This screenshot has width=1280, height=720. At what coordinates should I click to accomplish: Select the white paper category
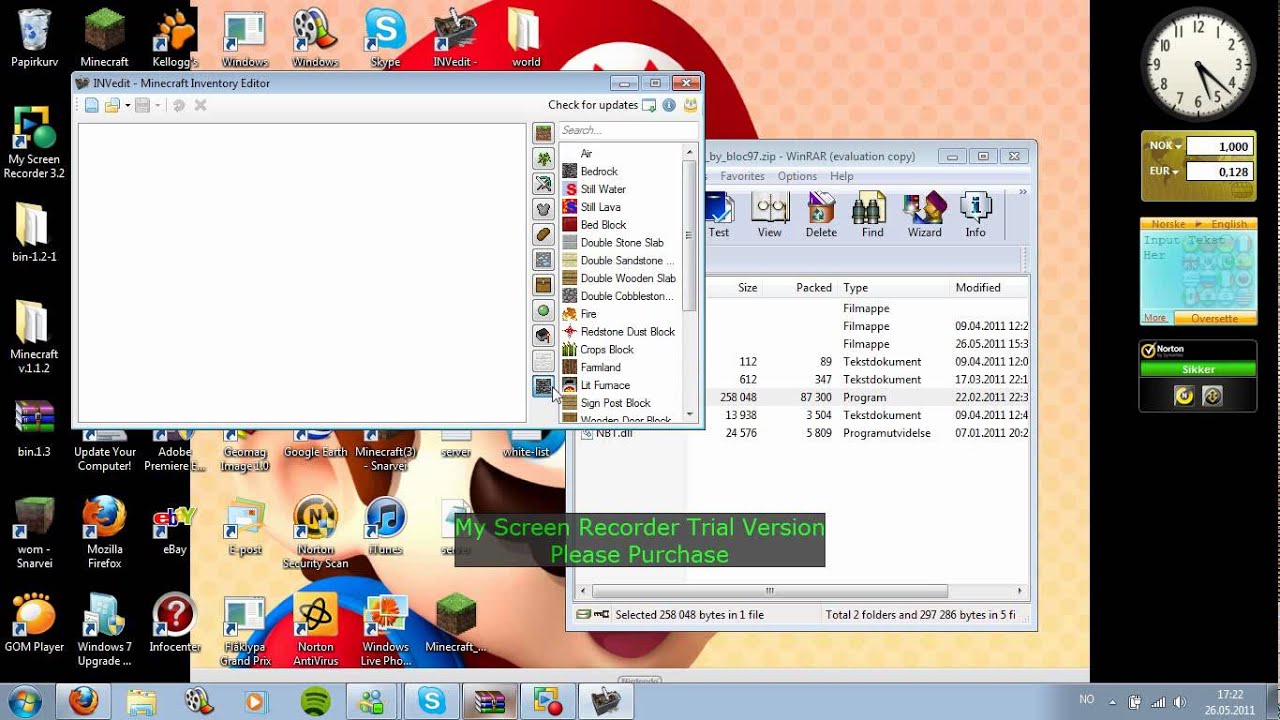point(543,361)
